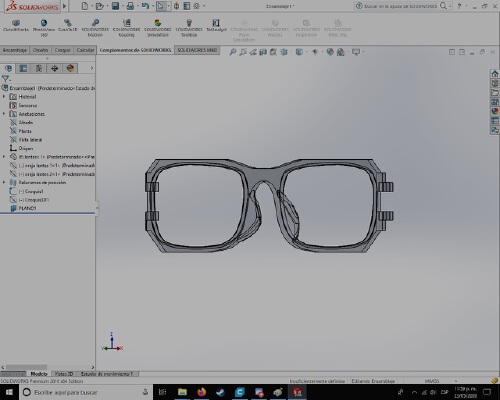
Task: Open the File Explorer task pane folder icon
Action: [x=495, y=92]
